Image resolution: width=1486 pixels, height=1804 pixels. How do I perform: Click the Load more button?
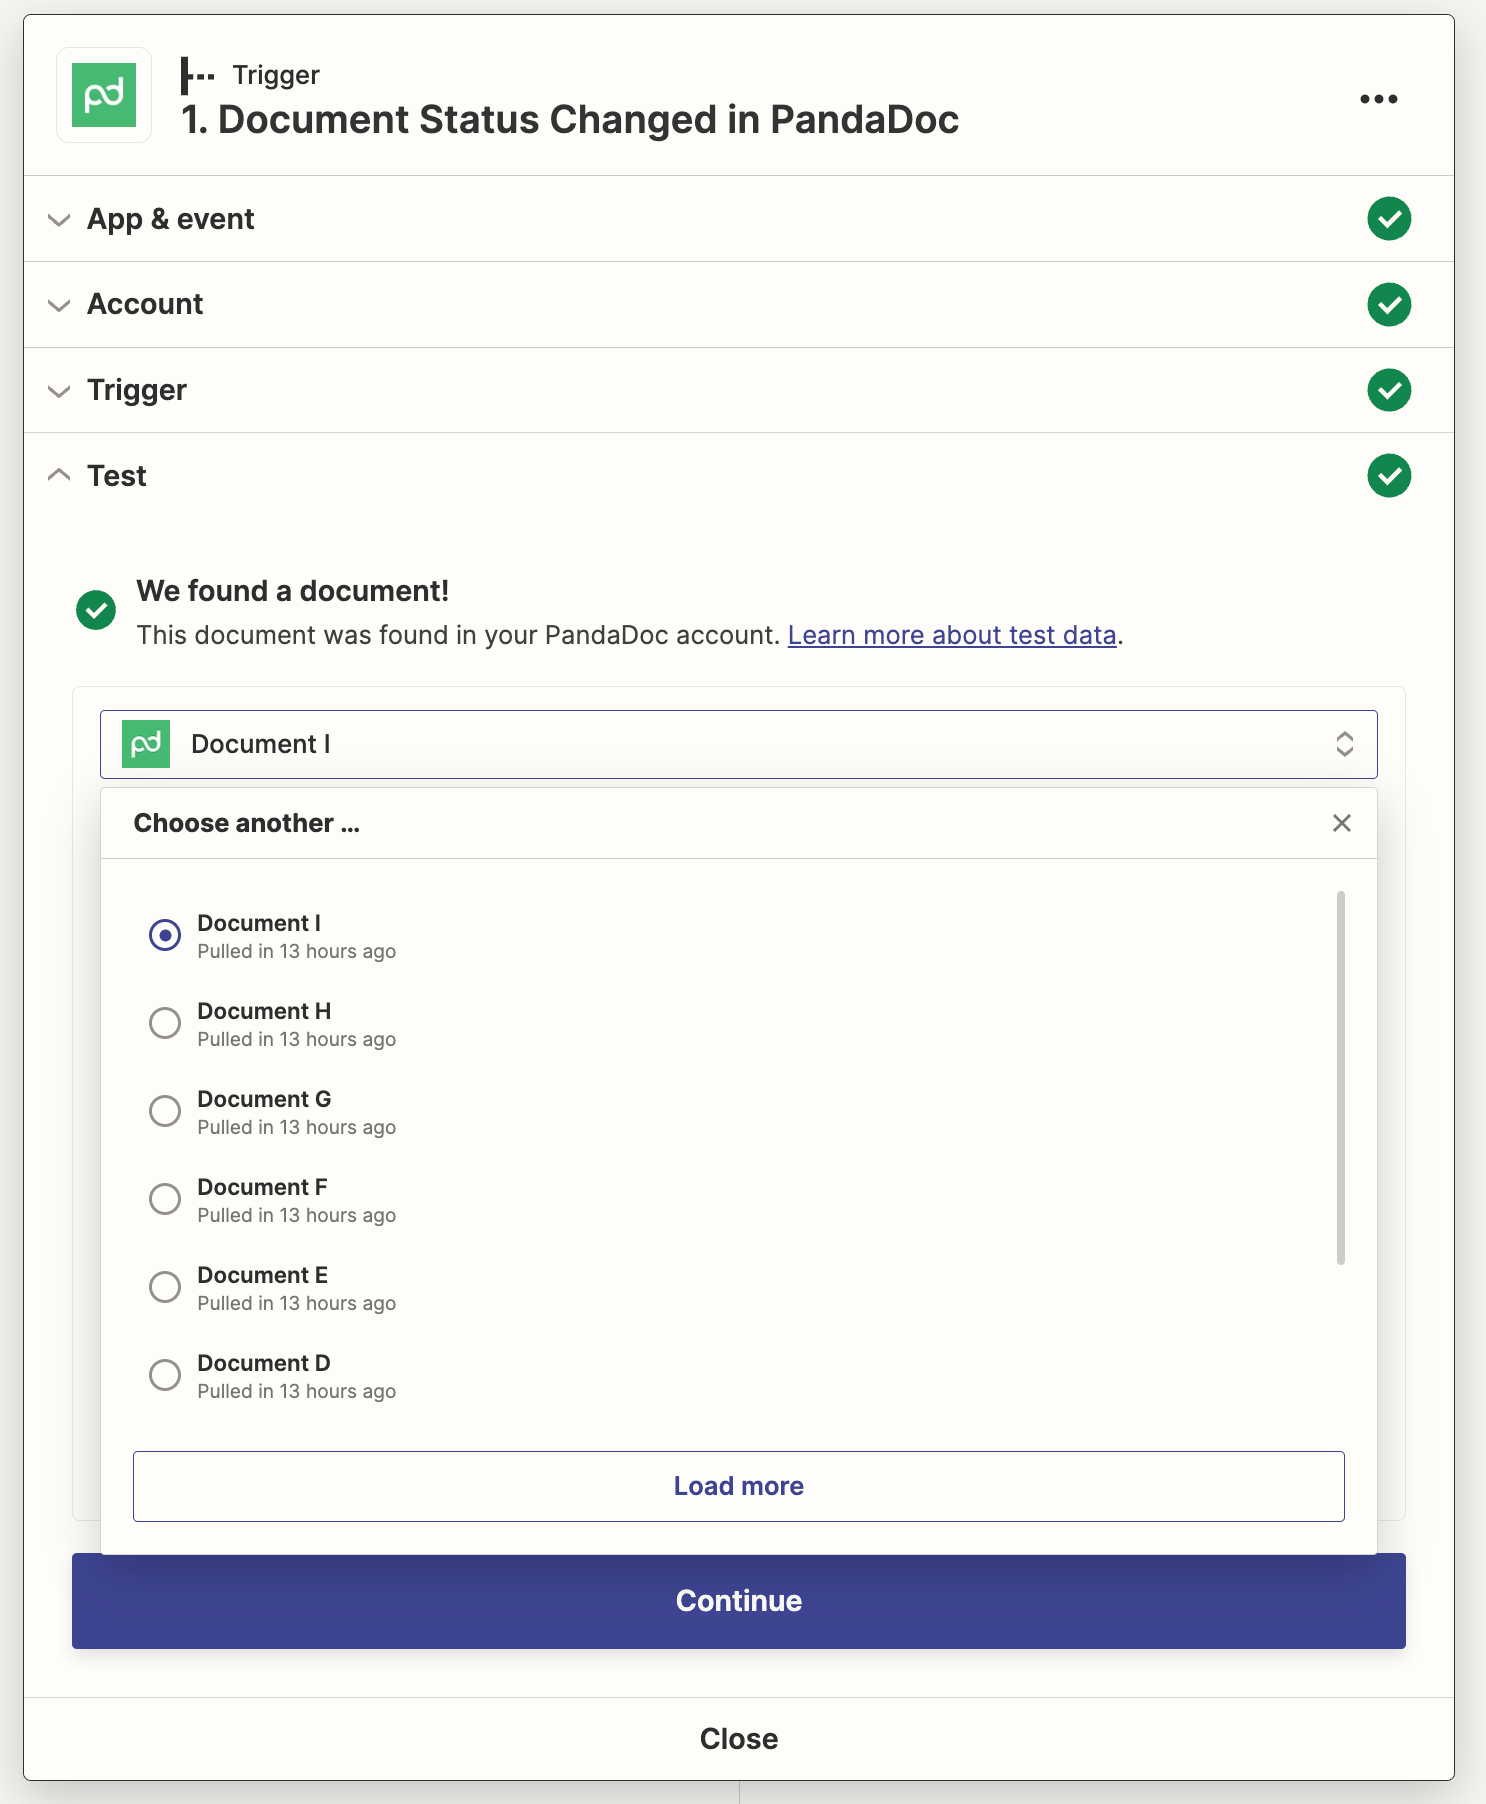click(739, 1486)
